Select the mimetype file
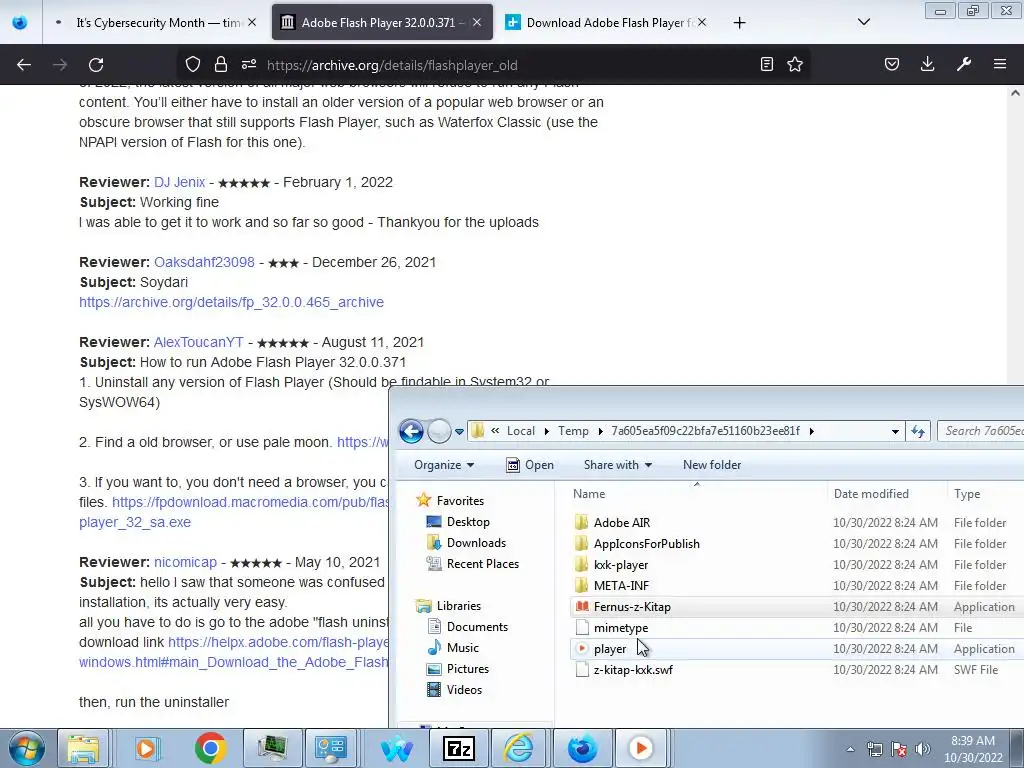 (620, 628)
